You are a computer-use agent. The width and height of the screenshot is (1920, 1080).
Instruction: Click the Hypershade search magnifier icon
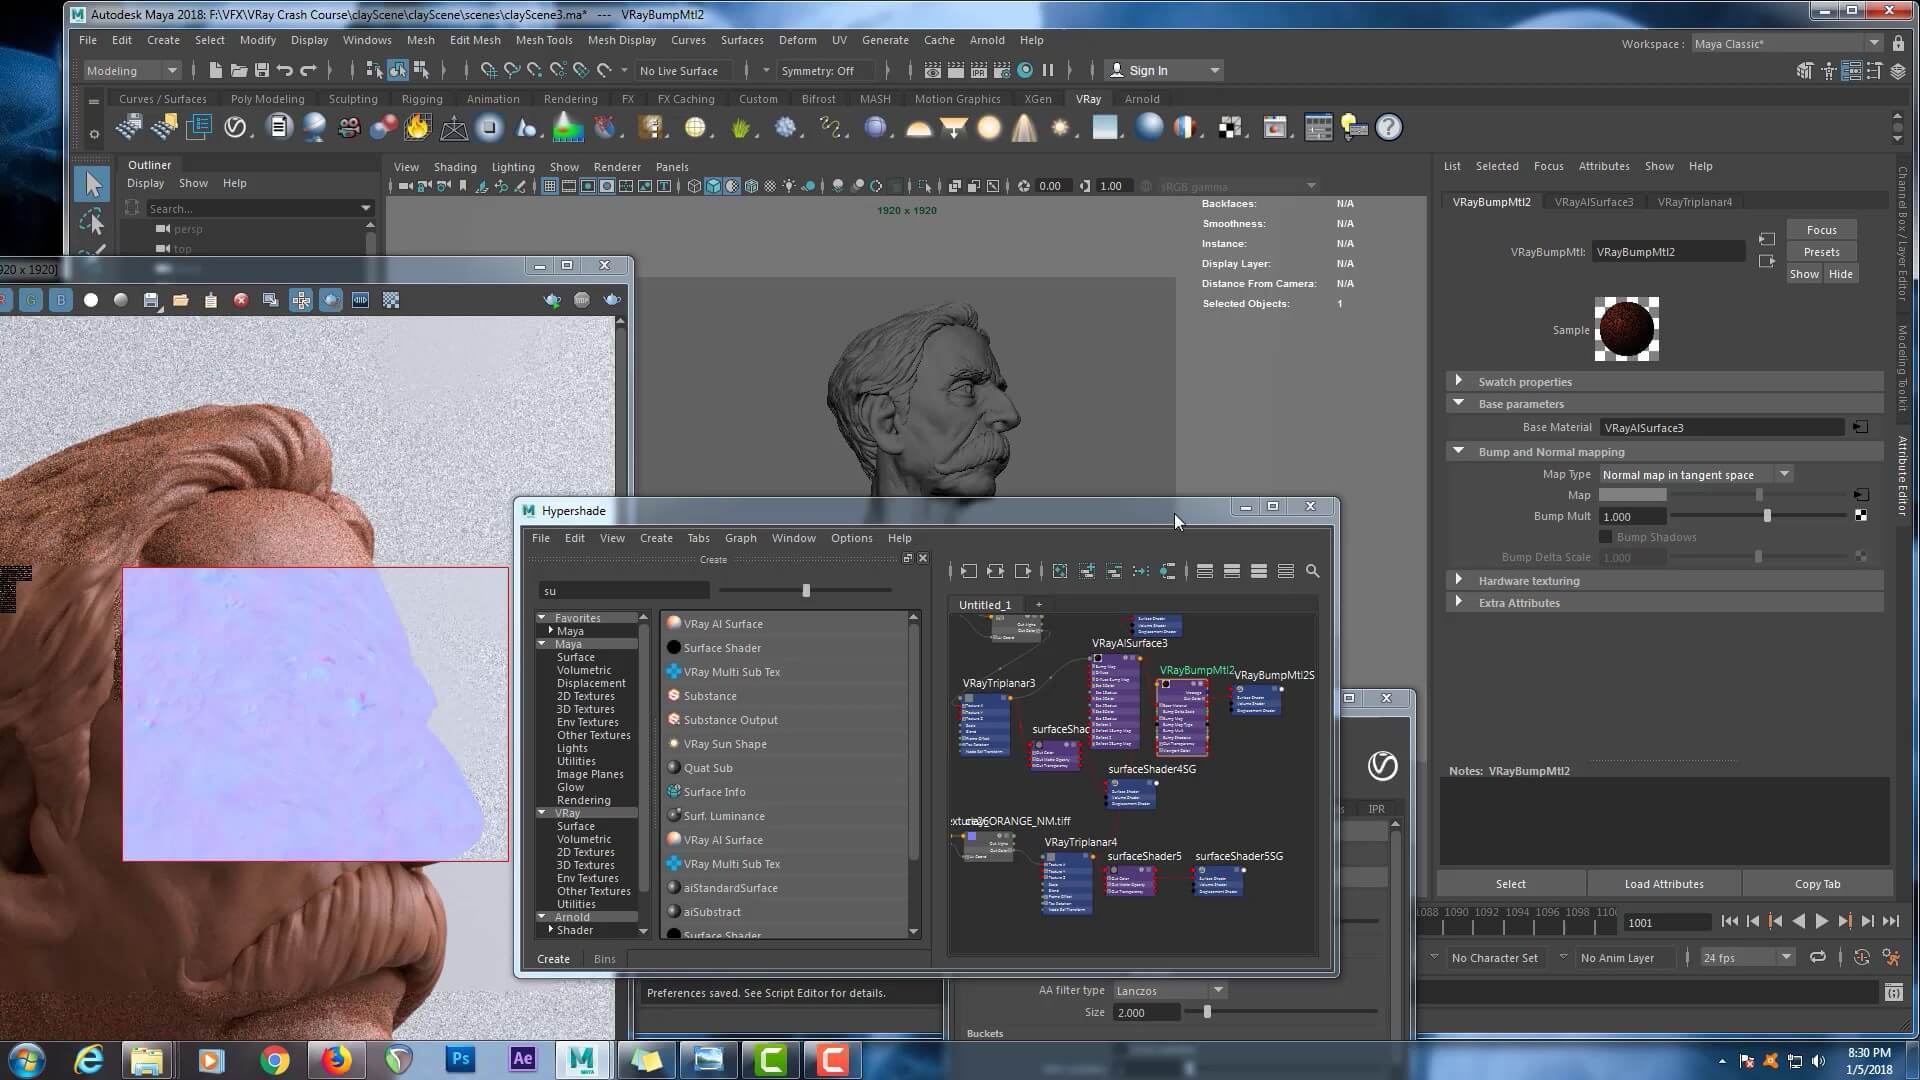(x=1313, y=571)
